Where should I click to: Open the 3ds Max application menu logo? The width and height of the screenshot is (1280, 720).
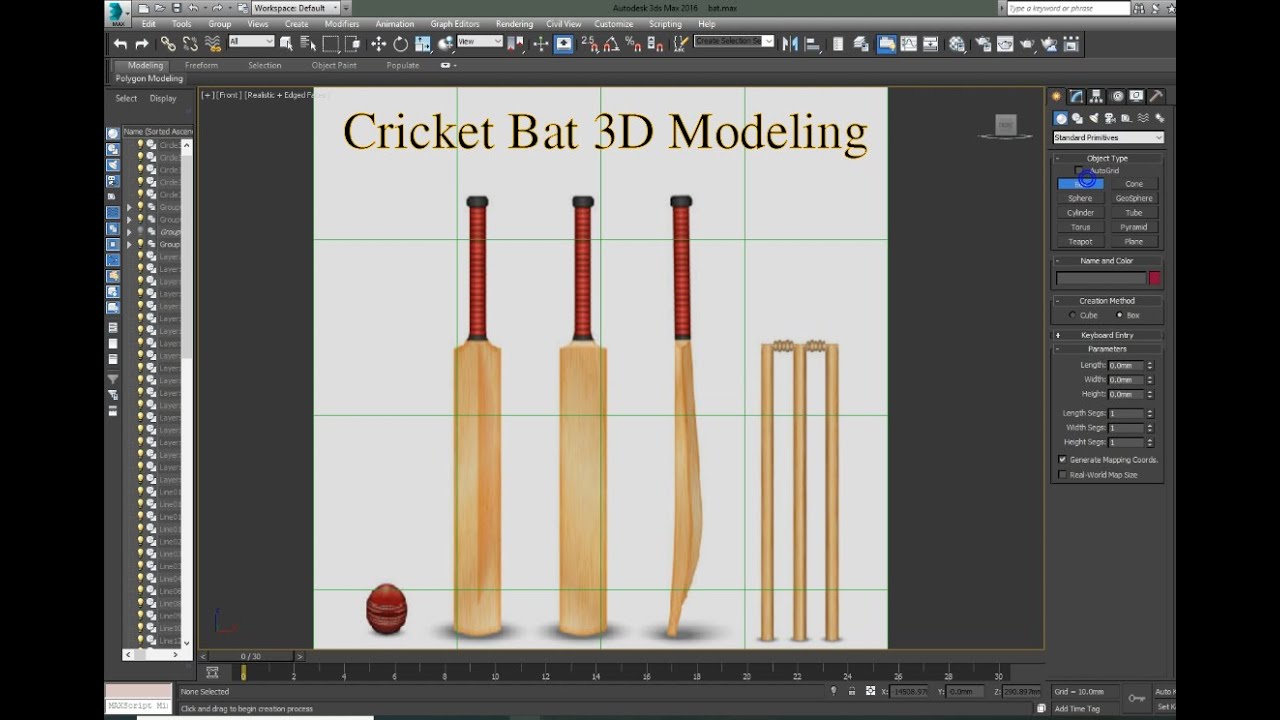tap(118, 13)
